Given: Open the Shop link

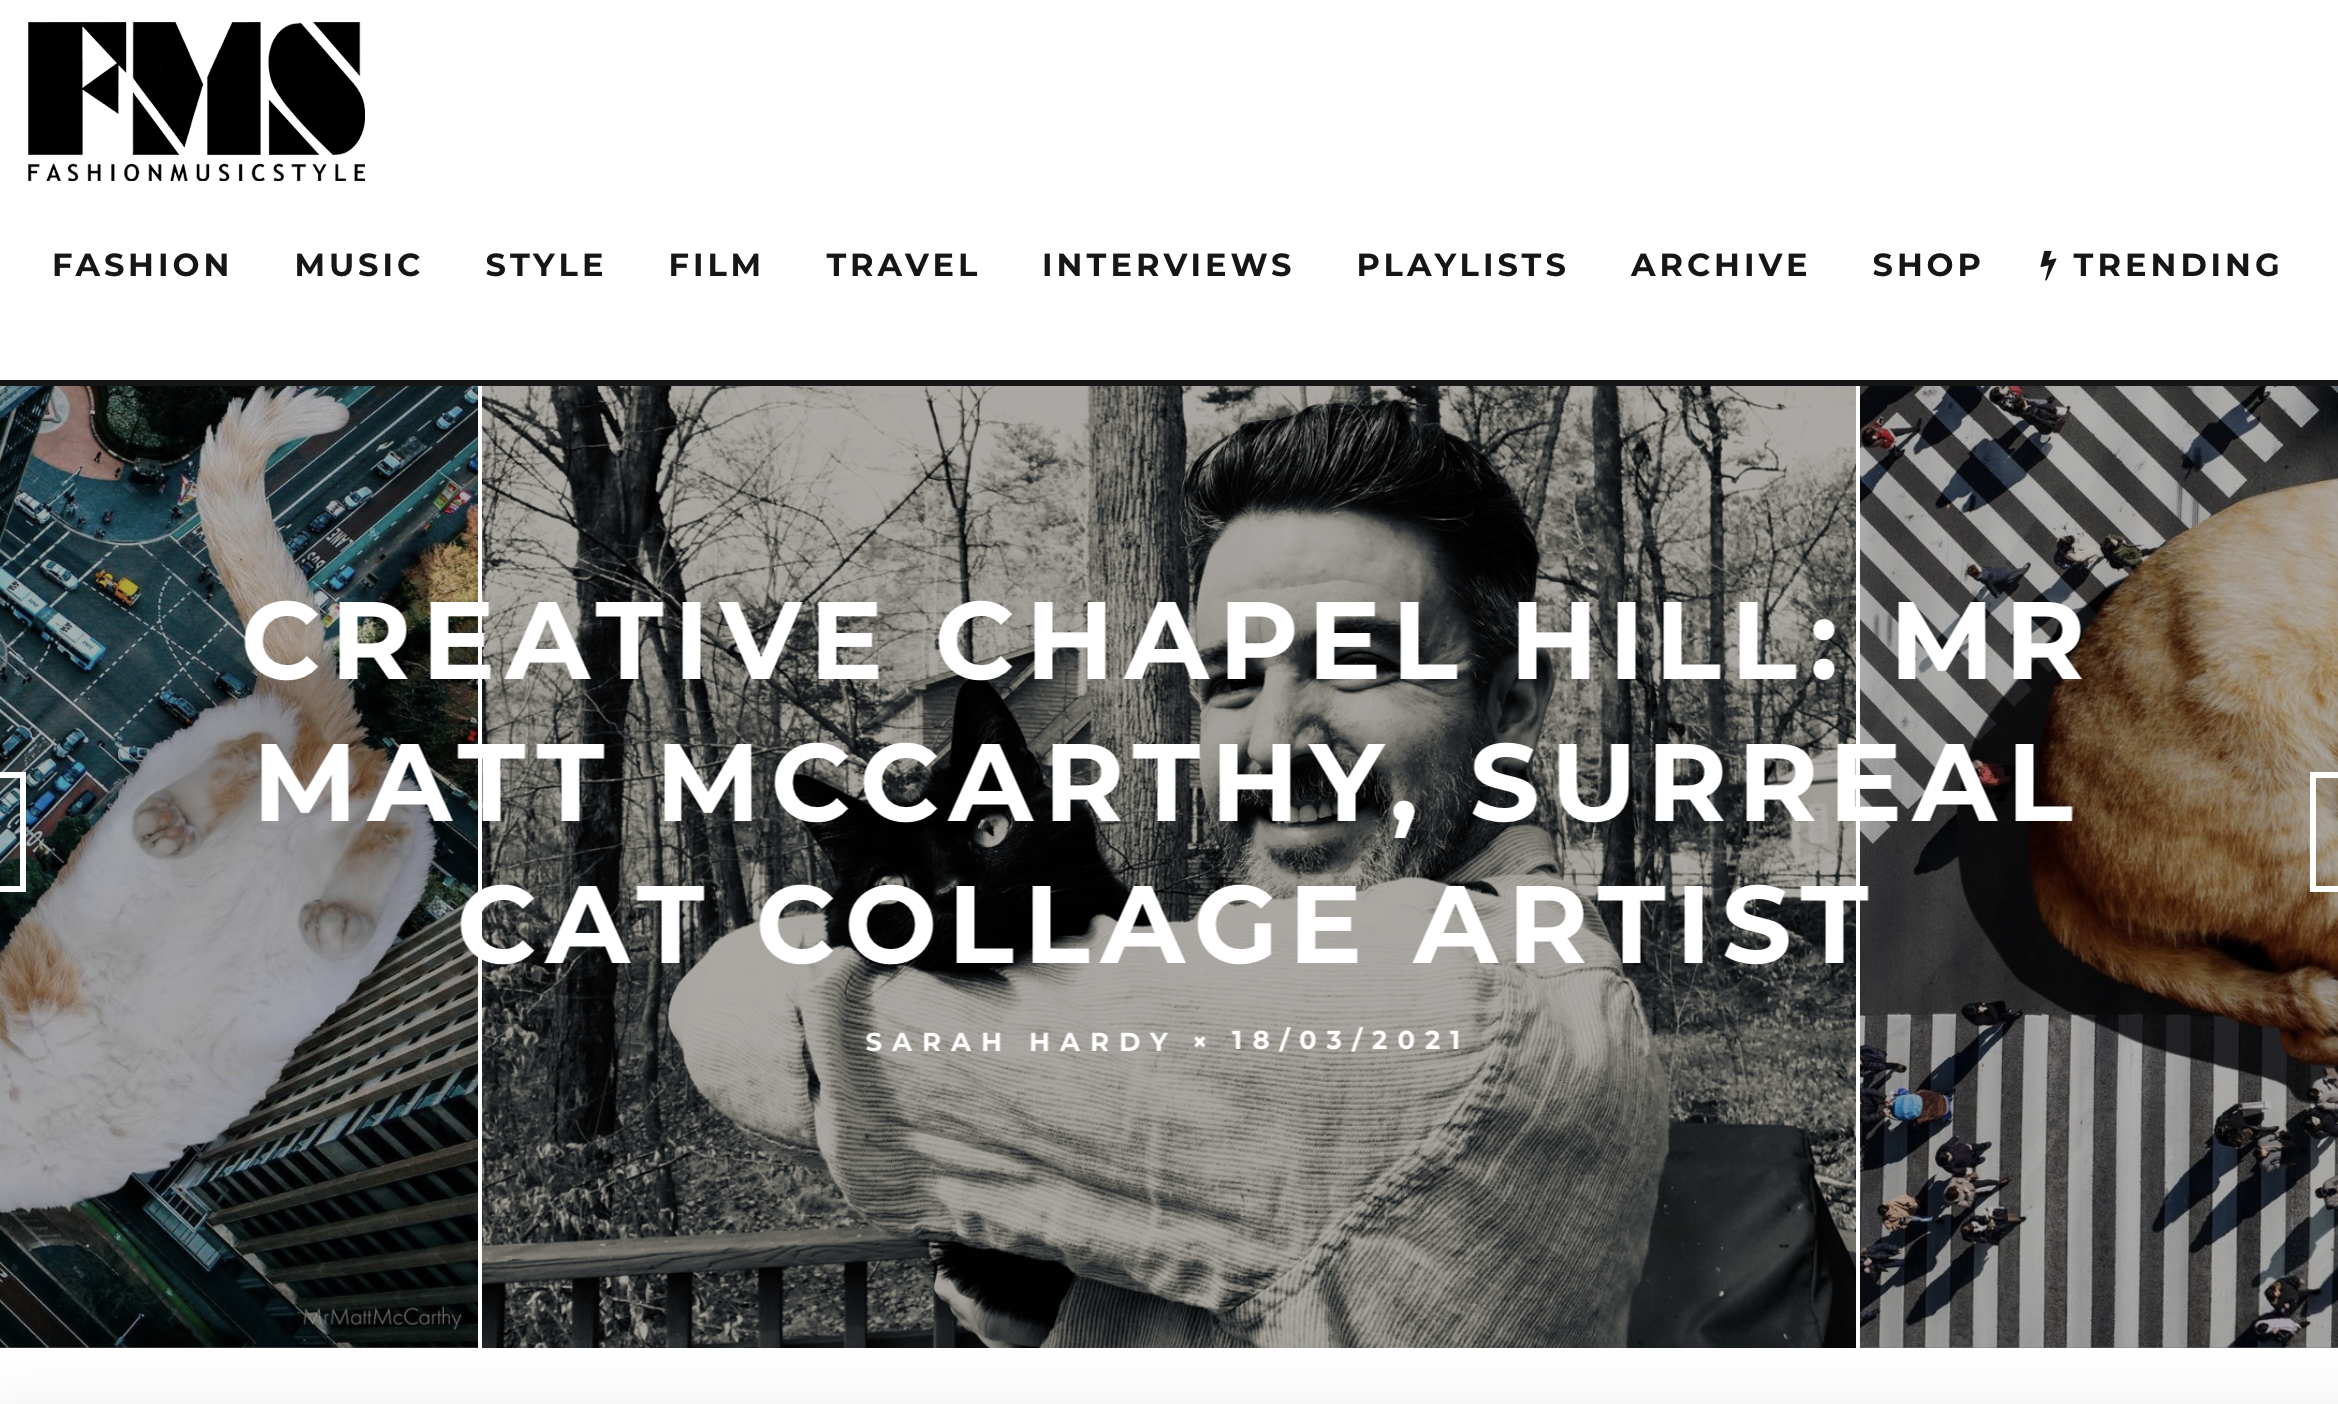Looking at the screenshot, I should pos(1928,265).
